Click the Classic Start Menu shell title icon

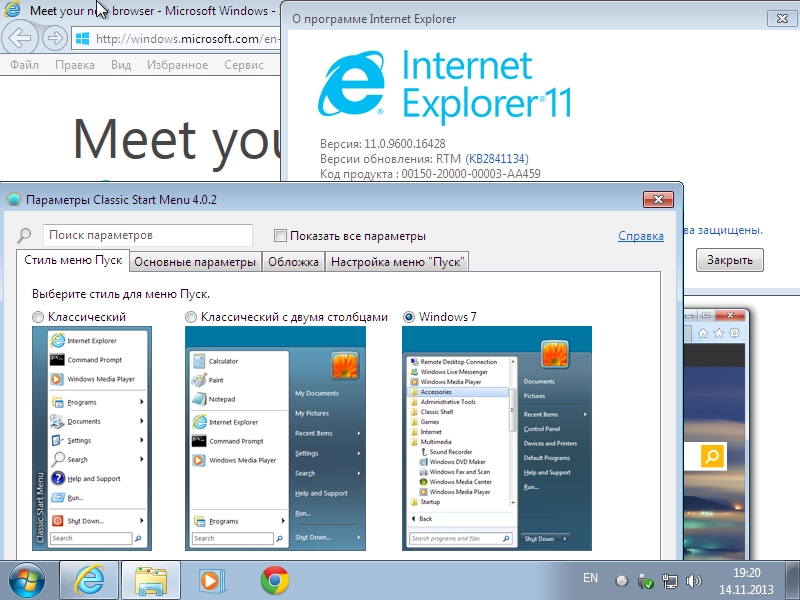coord(13,199)
